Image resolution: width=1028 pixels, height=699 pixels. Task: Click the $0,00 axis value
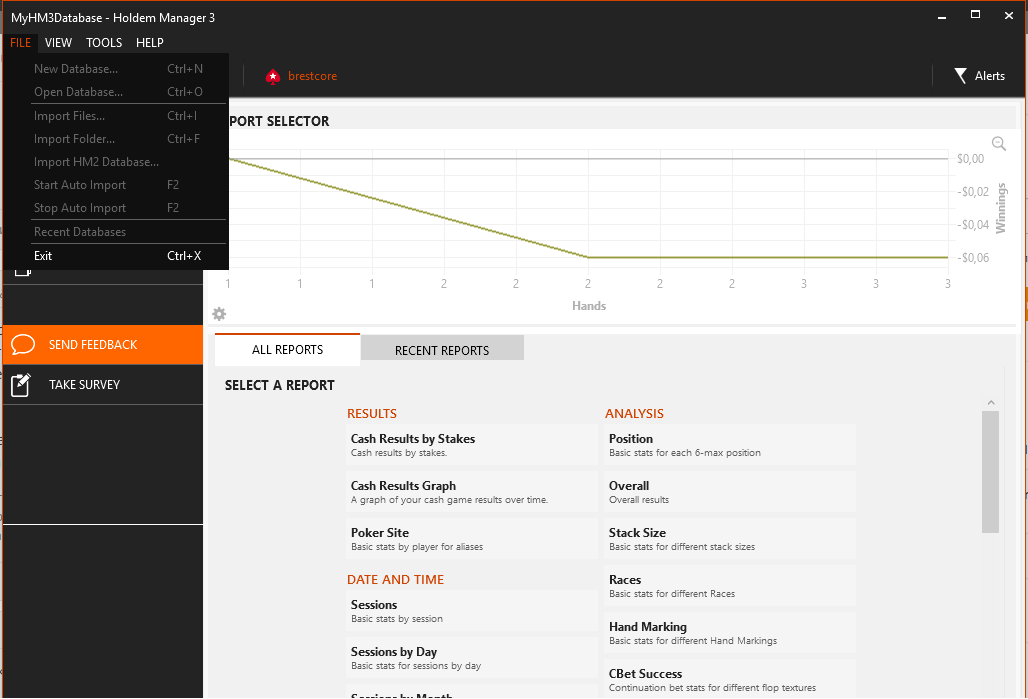tap(970, 159)
